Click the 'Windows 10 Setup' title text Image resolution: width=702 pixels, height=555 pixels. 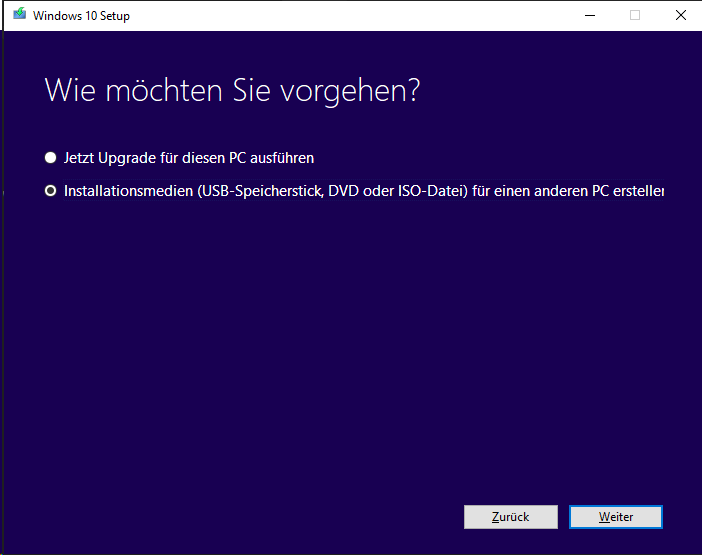pos(81,16)
